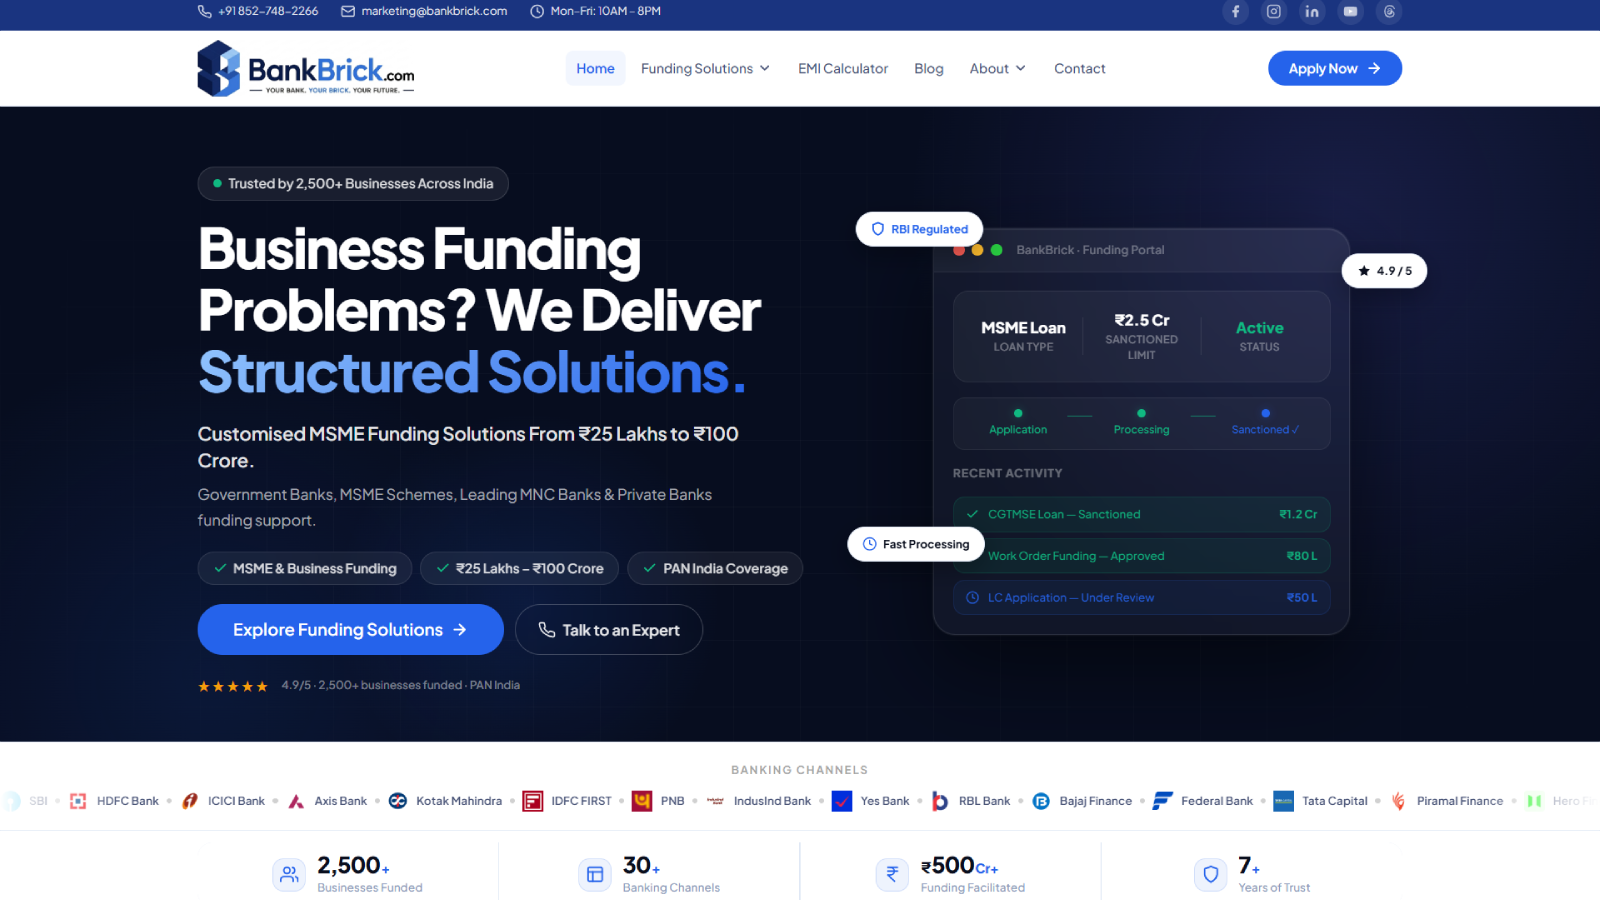
Task: Open the Facebook social icon
Action: (x=1235, y=12)
